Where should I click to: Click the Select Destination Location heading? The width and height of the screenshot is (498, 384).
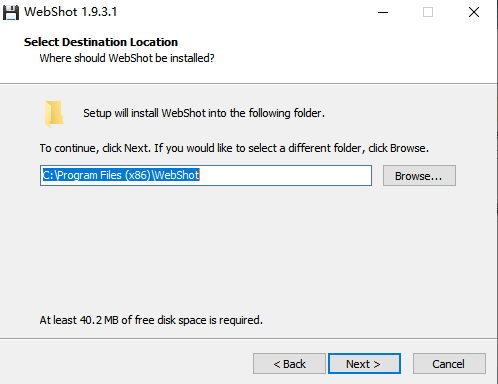pyautogui.click(x=101, y=42)
